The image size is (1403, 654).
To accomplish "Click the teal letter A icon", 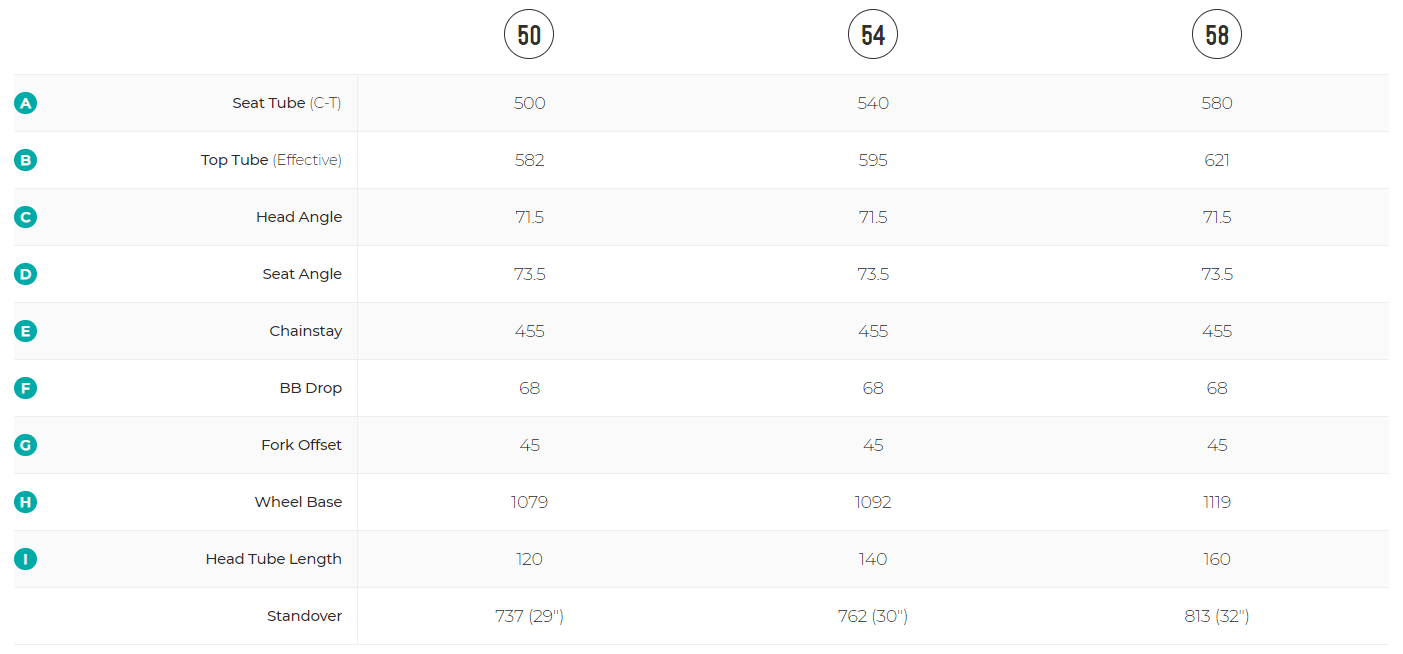I will [26, 103].
